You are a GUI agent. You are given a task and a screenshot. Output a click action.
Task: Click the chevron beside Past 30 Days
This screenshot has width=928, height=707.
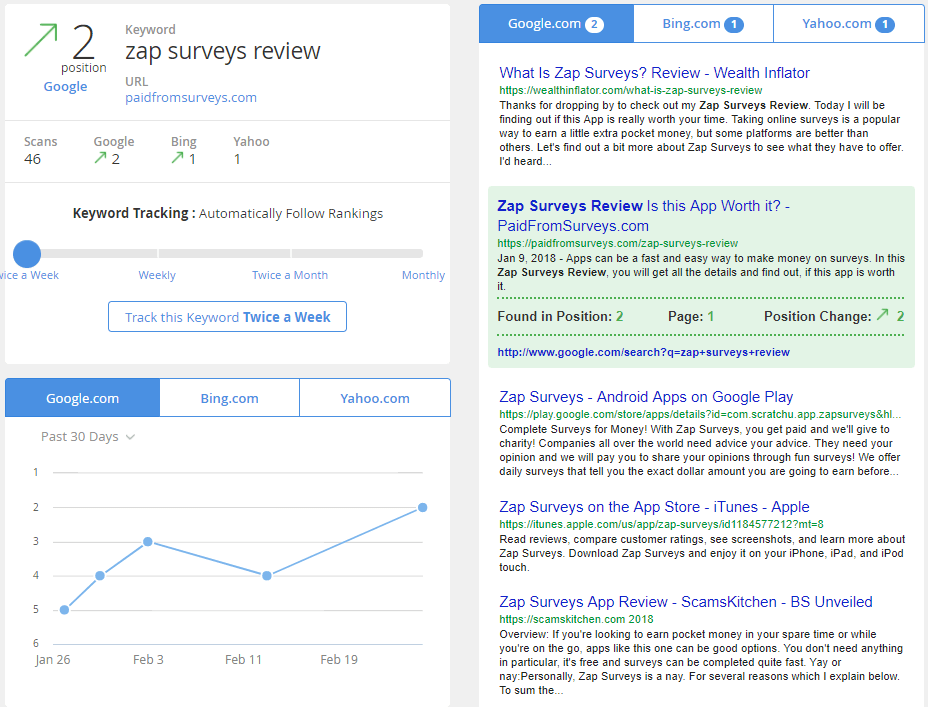[x=131, y=437]
